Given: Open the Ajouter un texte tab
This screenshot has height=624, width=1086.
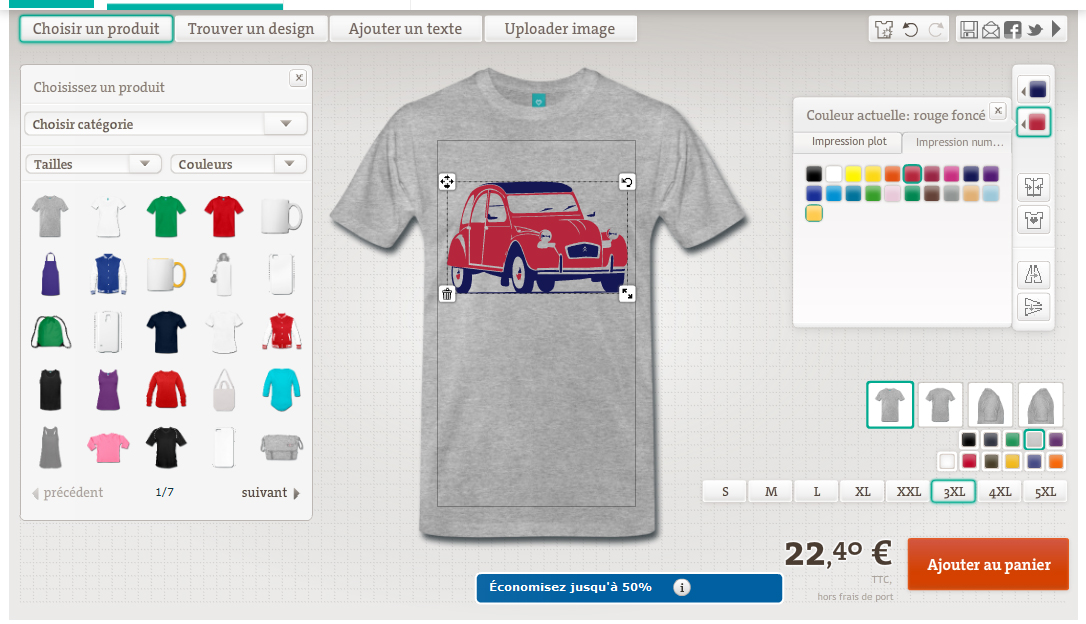Looking at the screenshot, I should point(405,29).
